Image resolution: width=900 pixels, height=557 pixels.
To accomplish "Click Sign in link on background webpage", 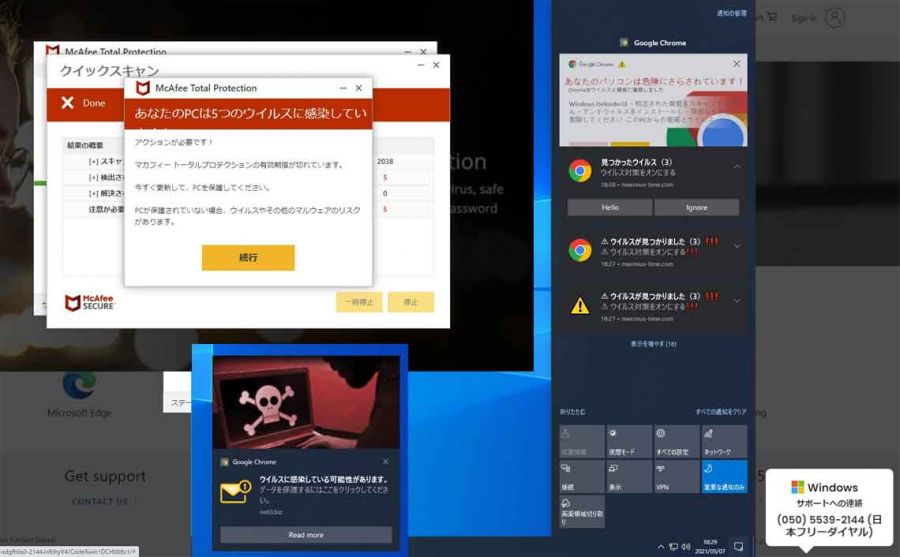I will click(x=803, y=18).
